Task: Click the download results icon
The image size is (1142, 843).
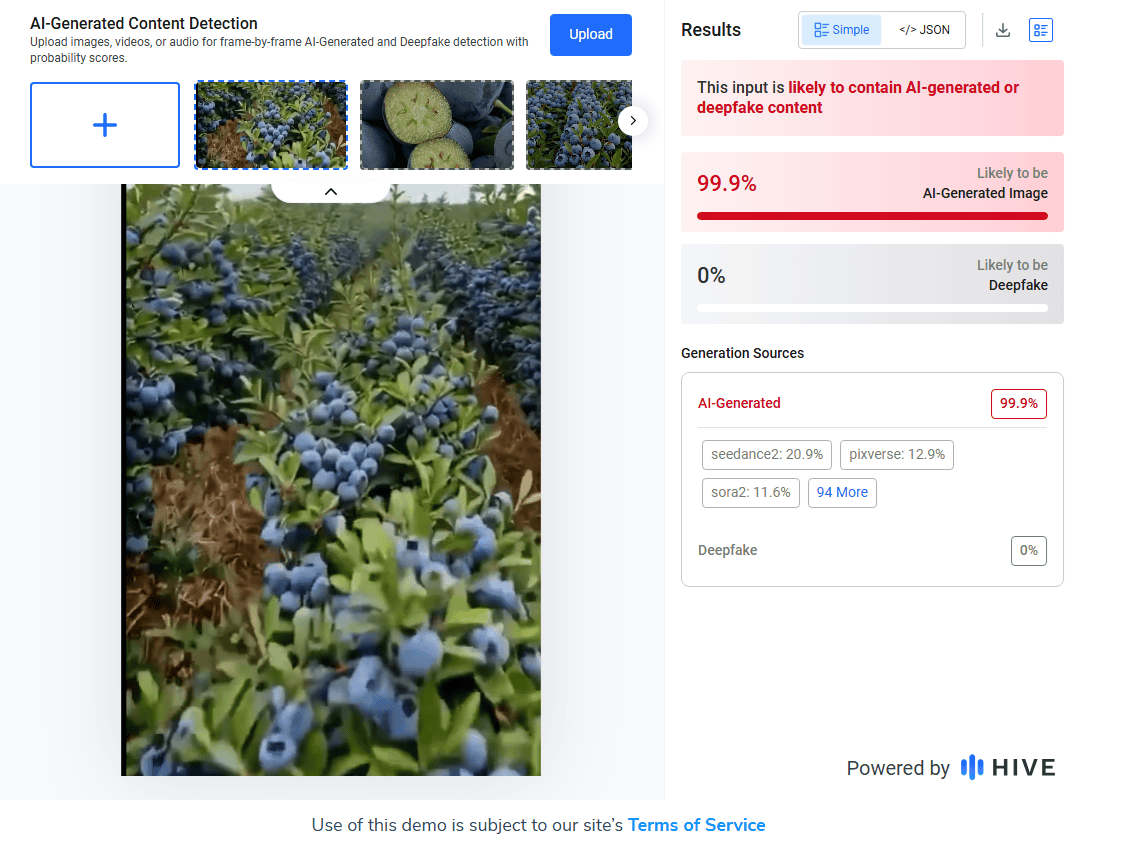Action: (1003, 30)
